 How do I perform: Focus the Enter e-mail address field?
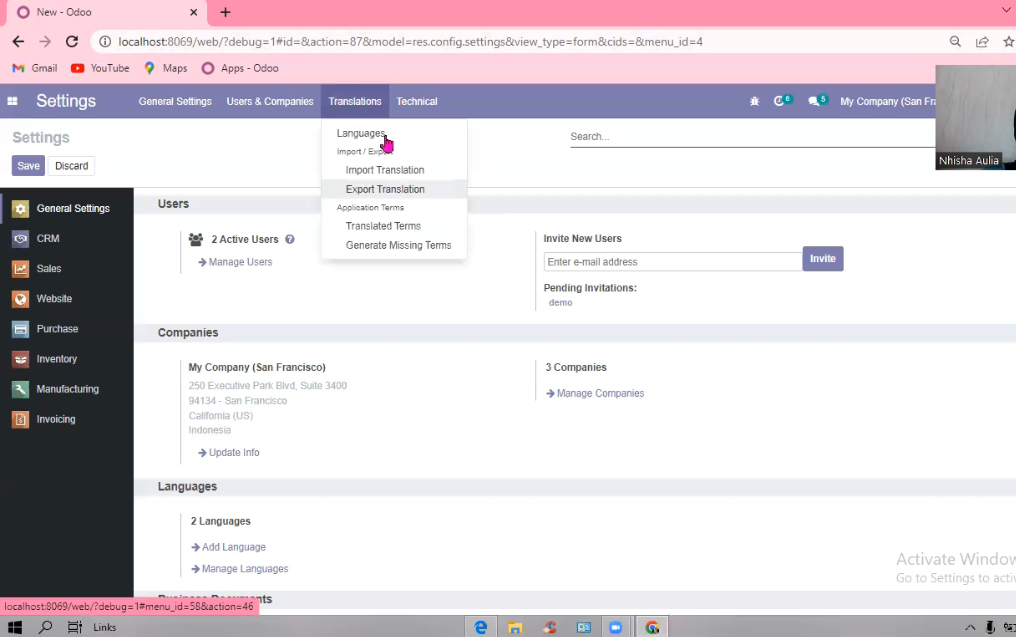673,262
